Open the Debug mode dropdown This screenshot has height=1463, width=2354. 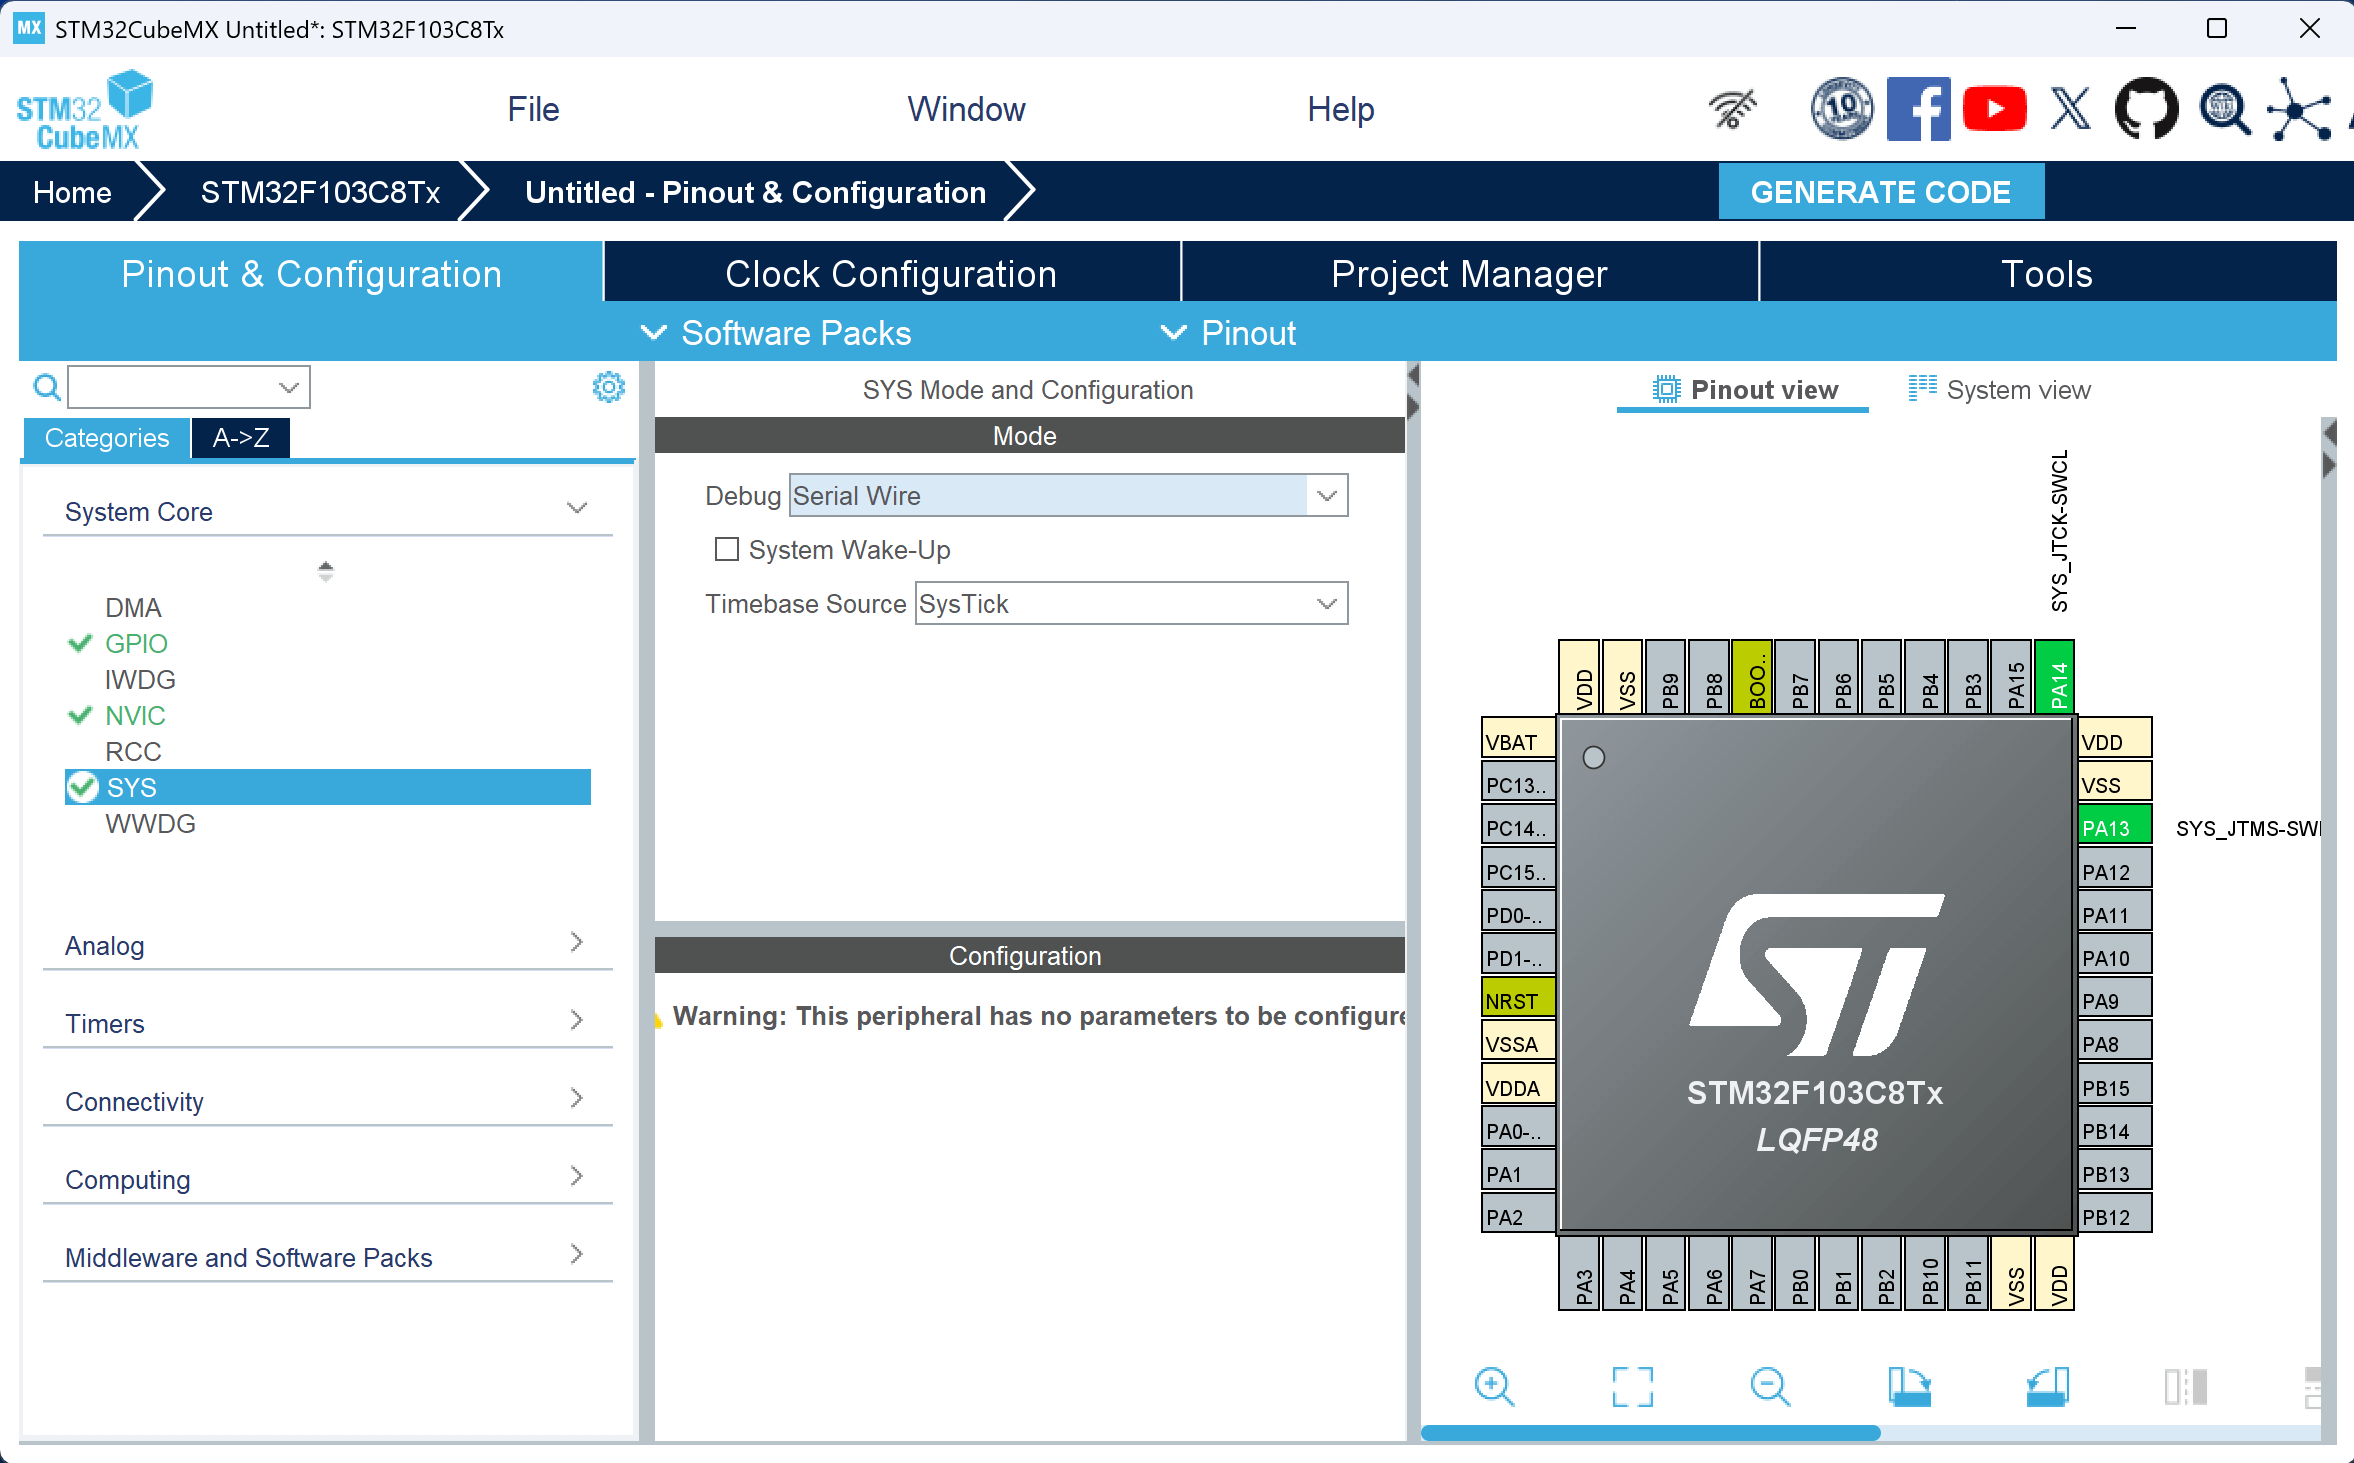coord(1327,496)
